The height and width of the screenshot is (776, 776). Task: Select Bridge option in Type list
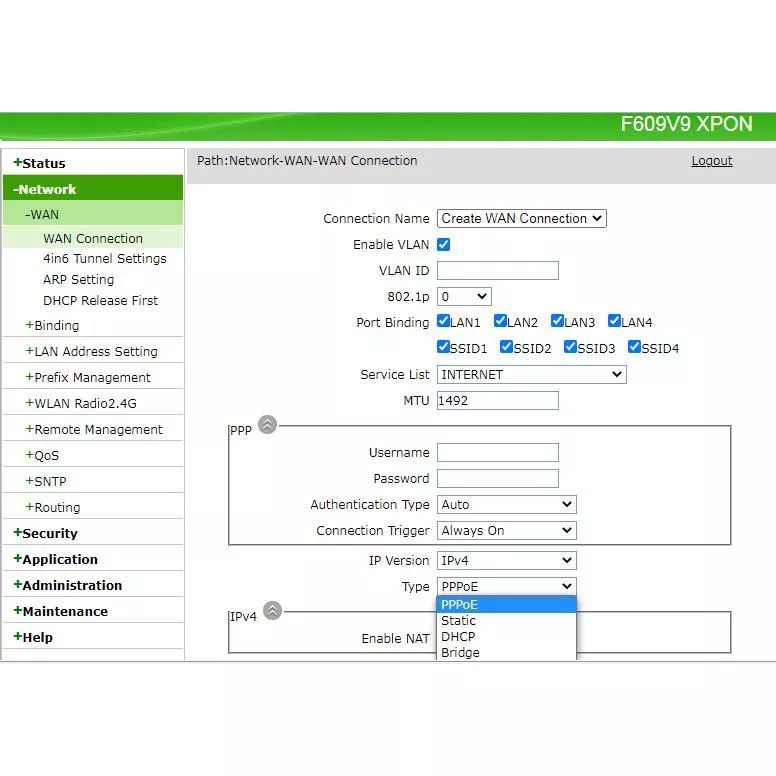507,652
